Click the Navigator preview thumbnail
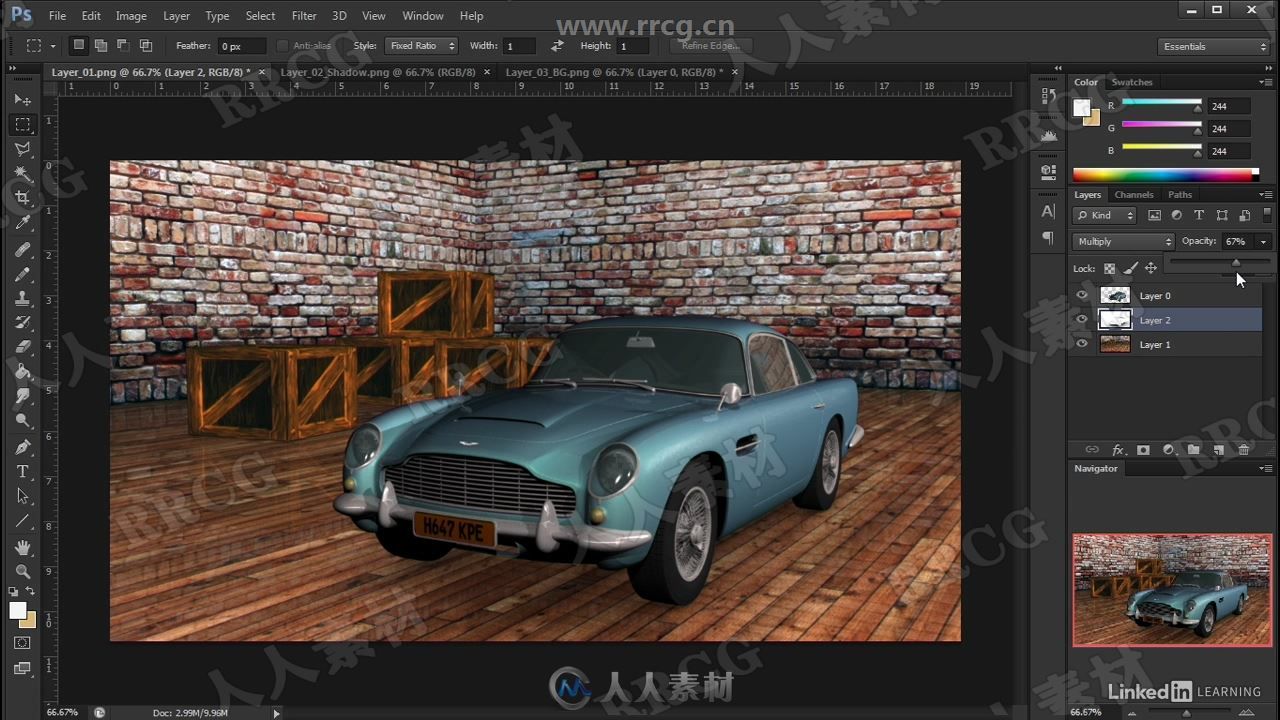This screenshot has height=720, width=1280. (x=1172, y=590)
